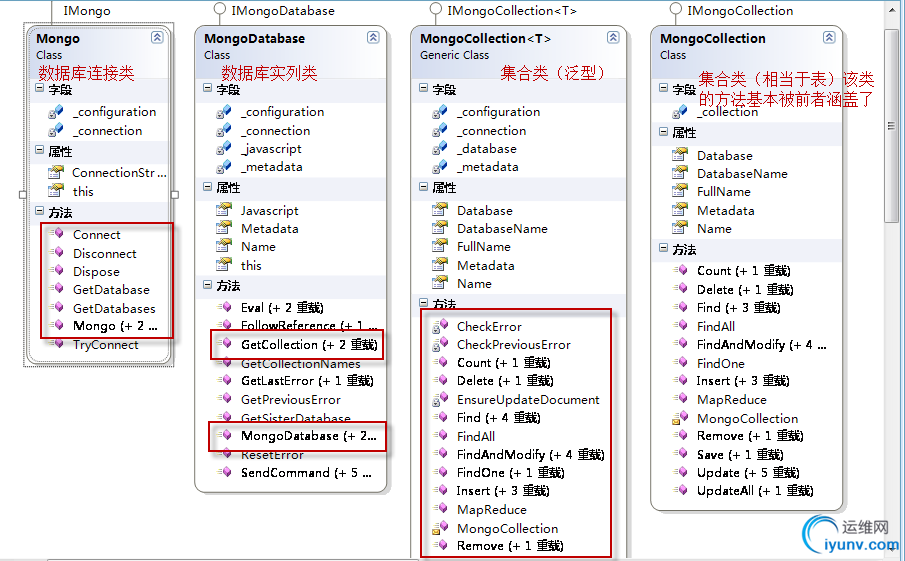Click private method icon beside CheckError
905x561 pixels.
pos(440,326)
